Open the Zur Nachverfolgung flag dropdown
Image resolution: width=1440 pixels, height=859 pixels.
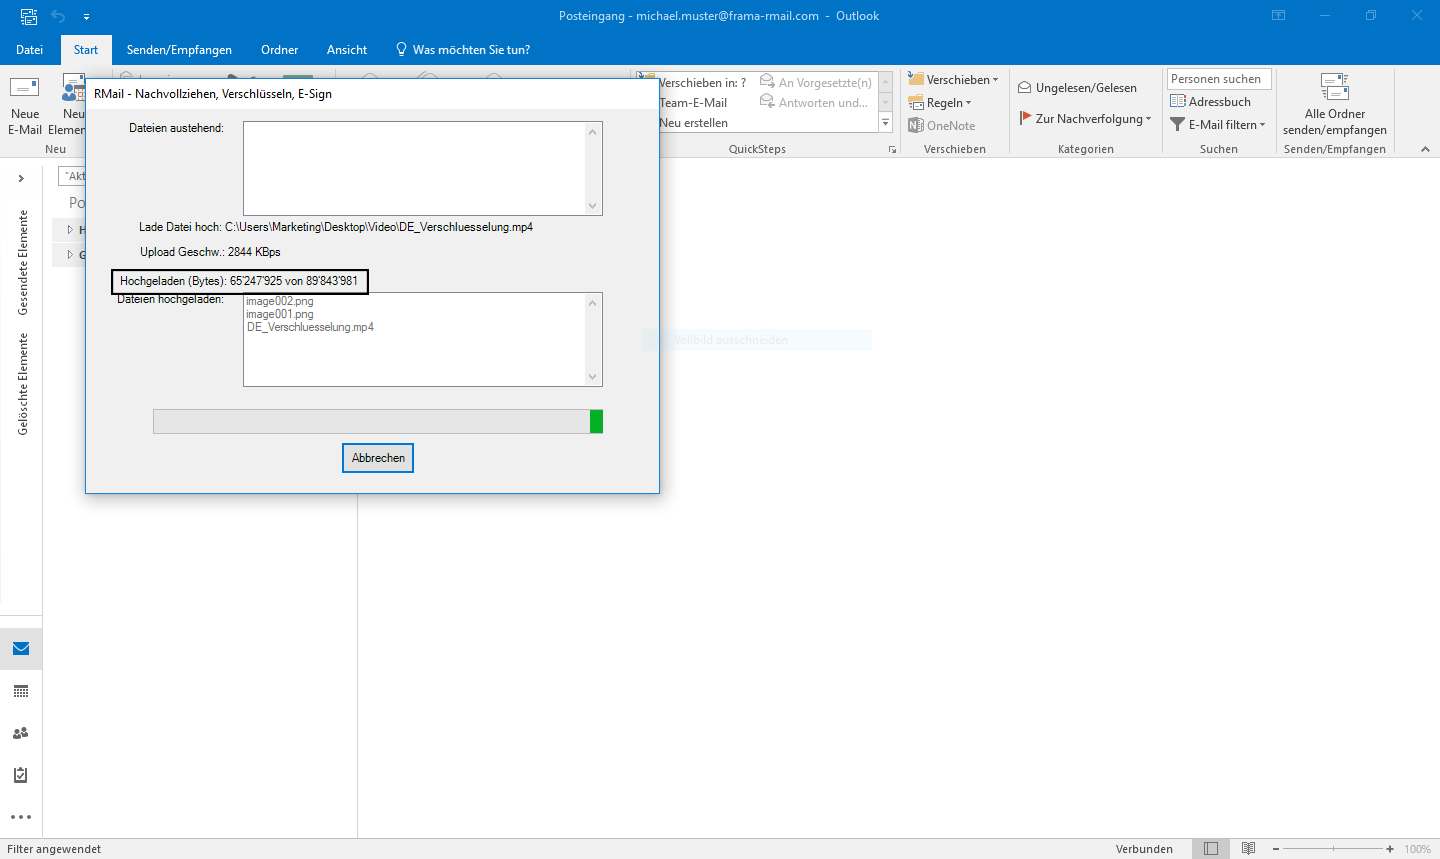coord(1085,119)
